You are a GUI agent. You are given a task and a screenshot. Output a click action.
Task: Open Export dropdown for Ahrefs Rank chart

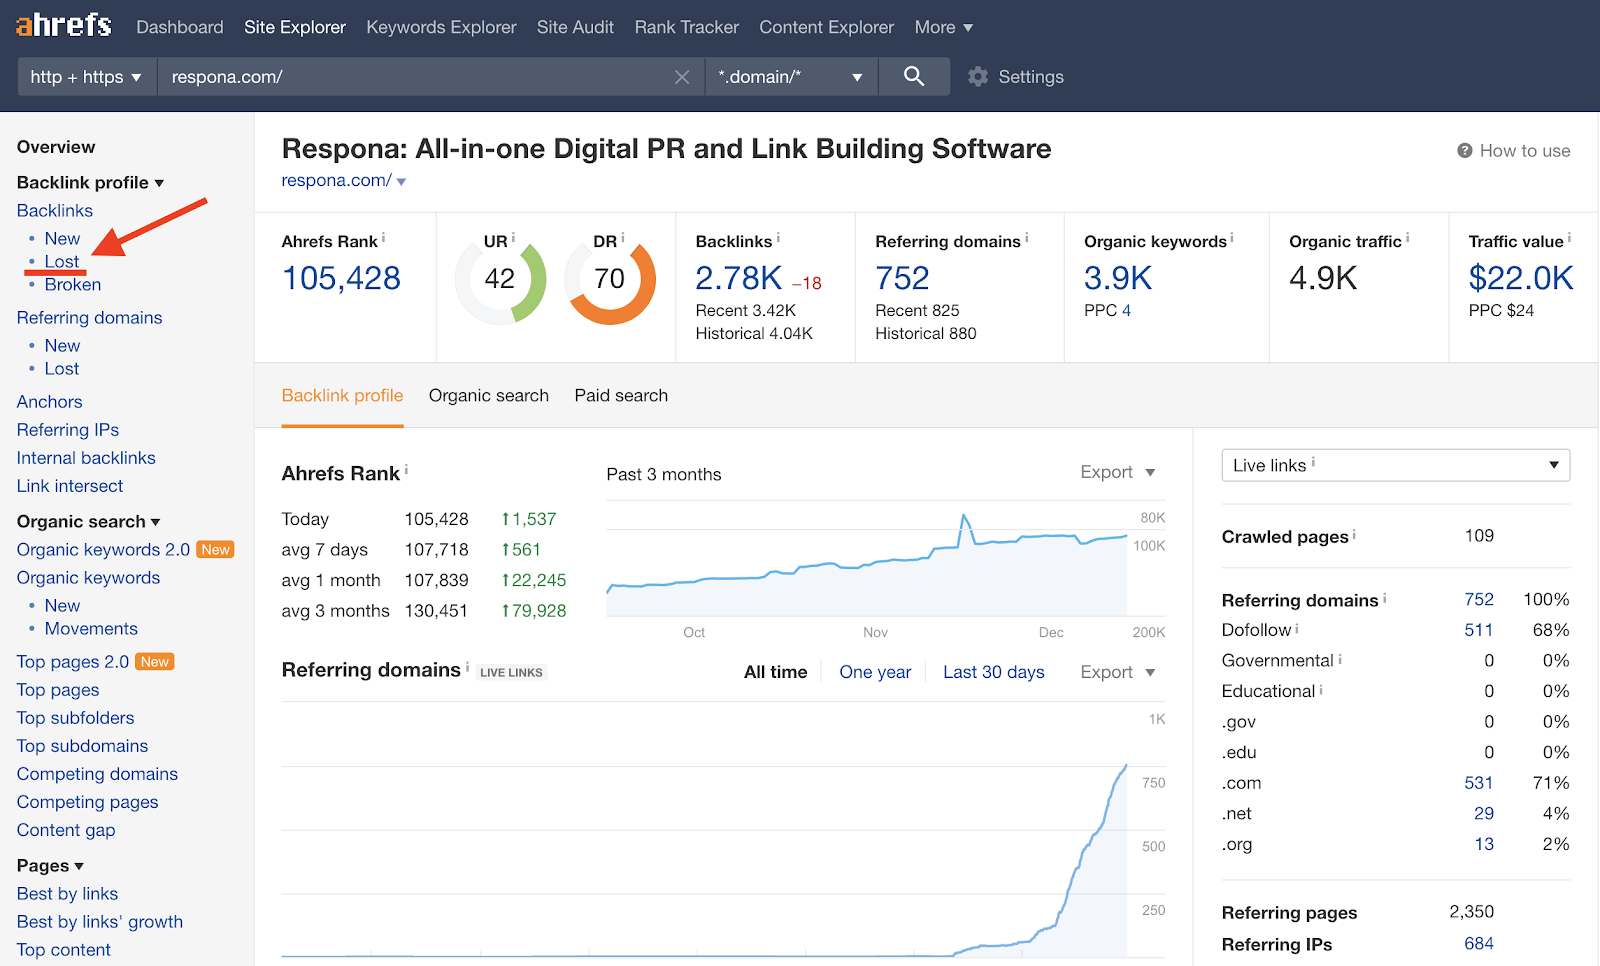pos(1118,472)
